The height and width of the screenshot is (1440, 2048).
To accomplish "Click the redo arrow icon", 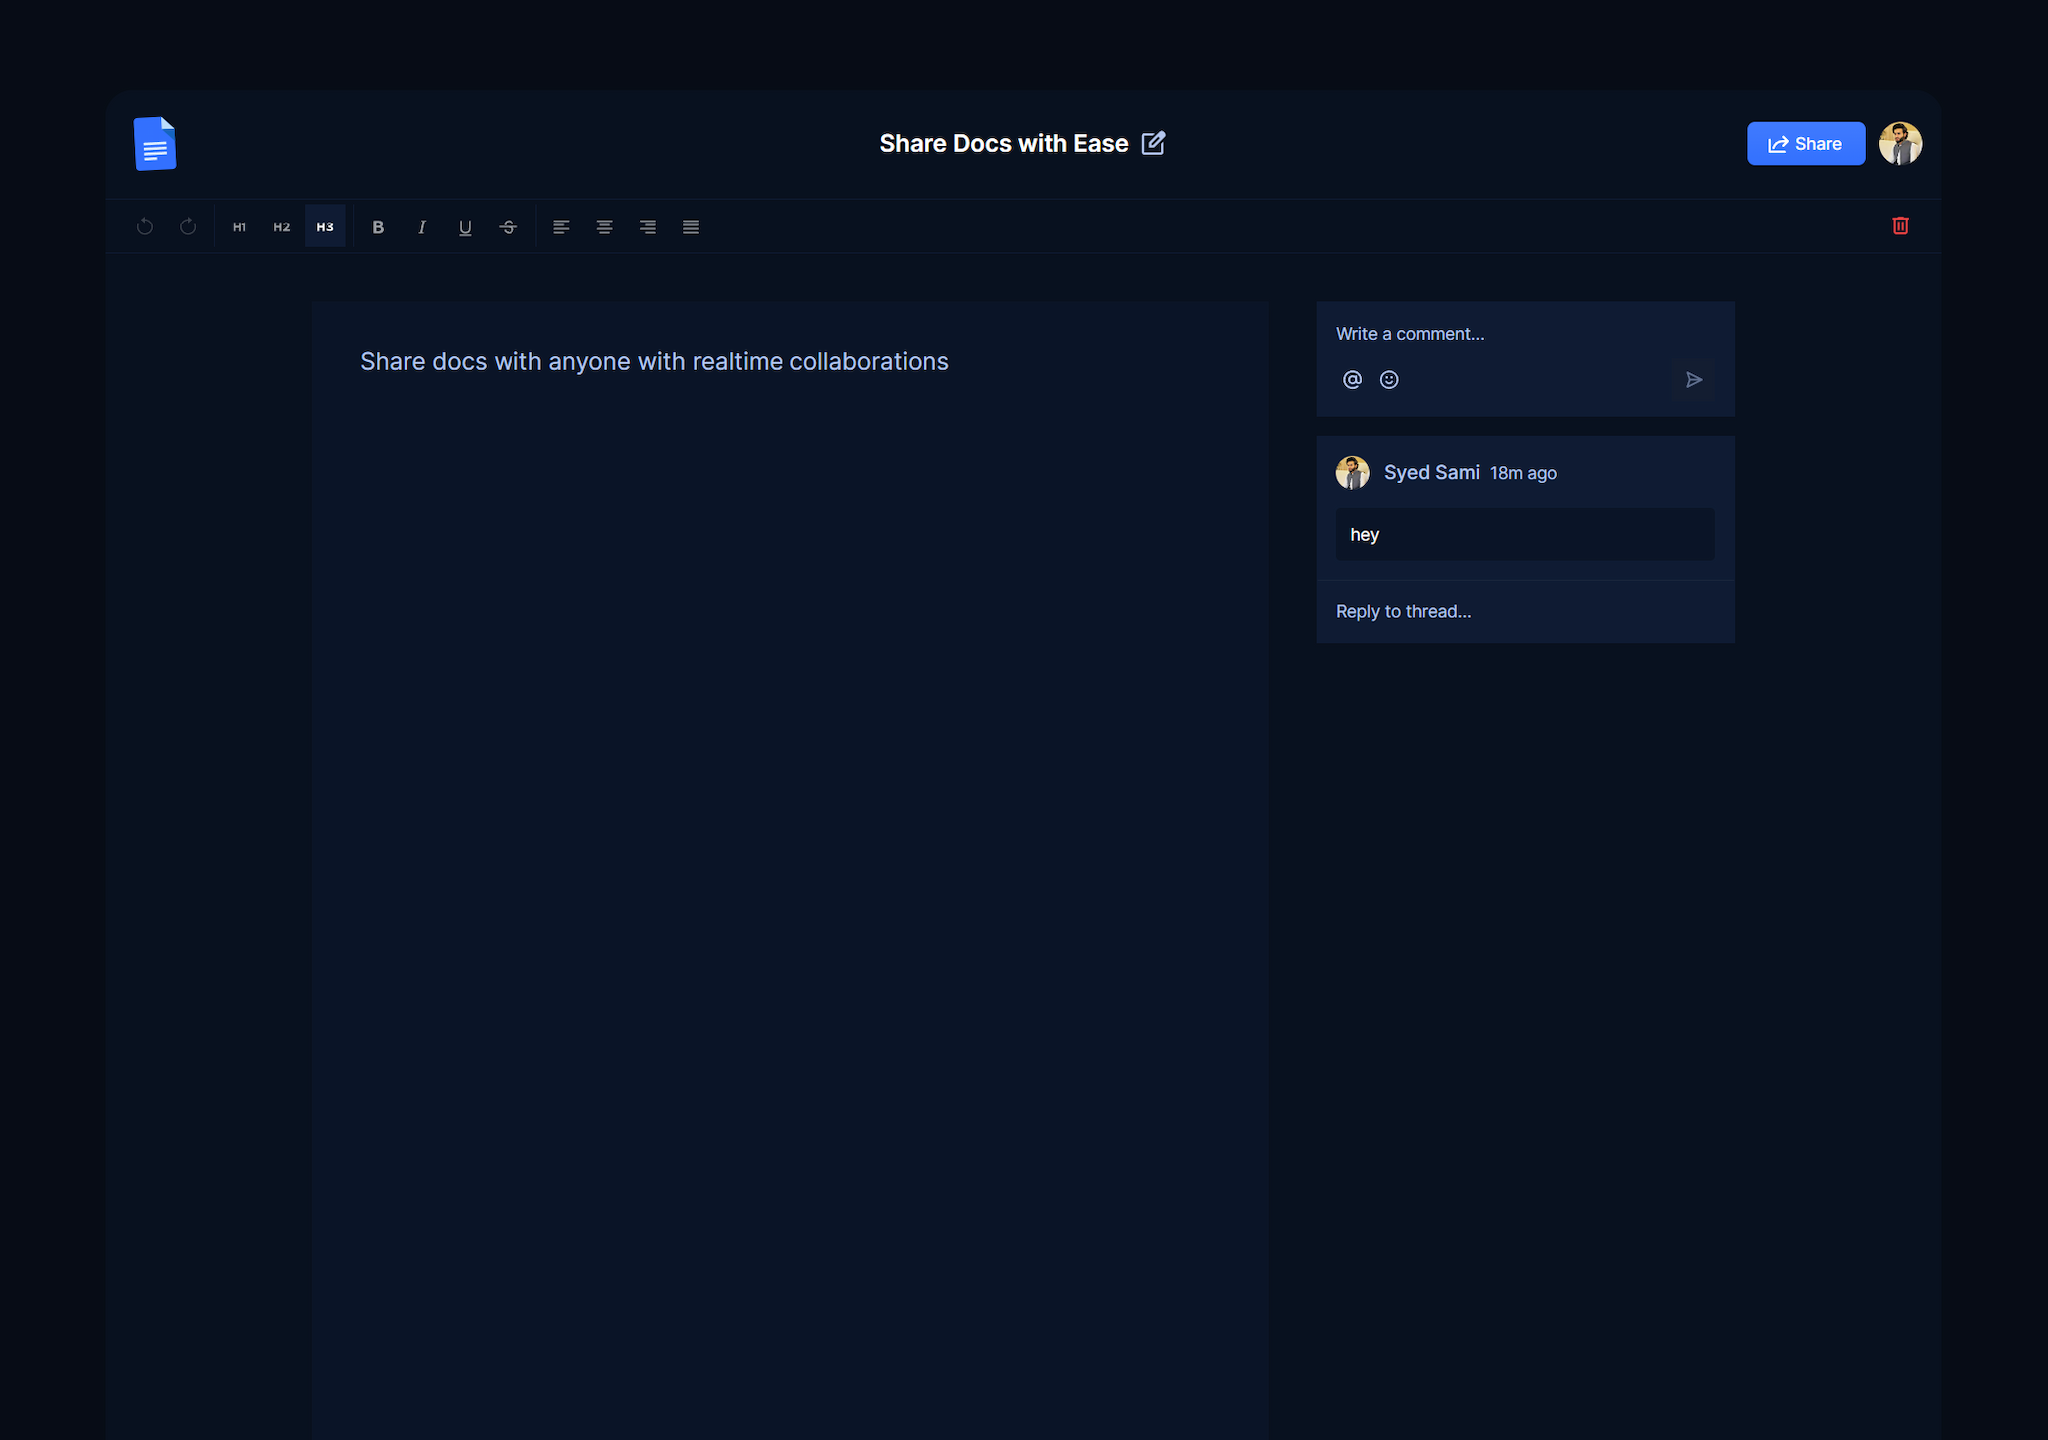I will [x=188, y=227].
